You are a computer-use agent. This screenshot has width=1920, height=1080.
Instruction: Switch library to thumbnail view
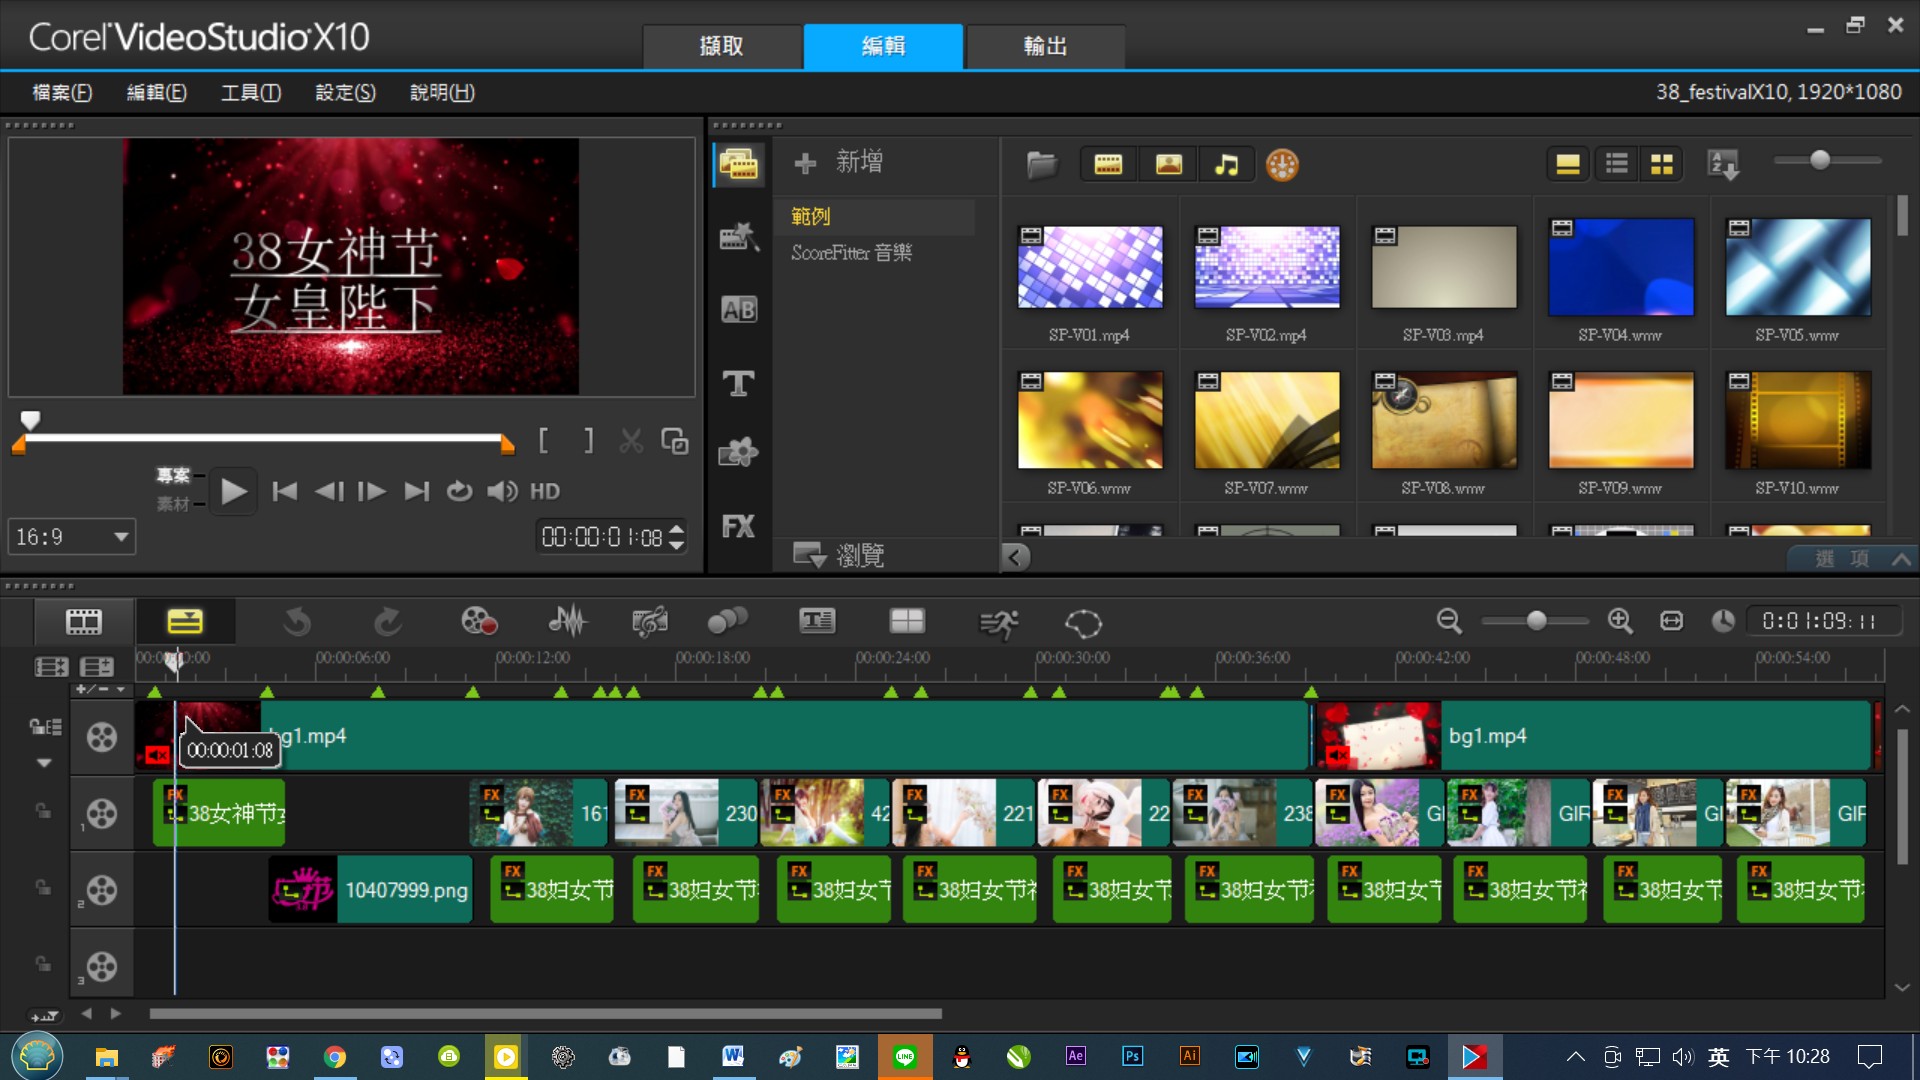(1661, 164)
